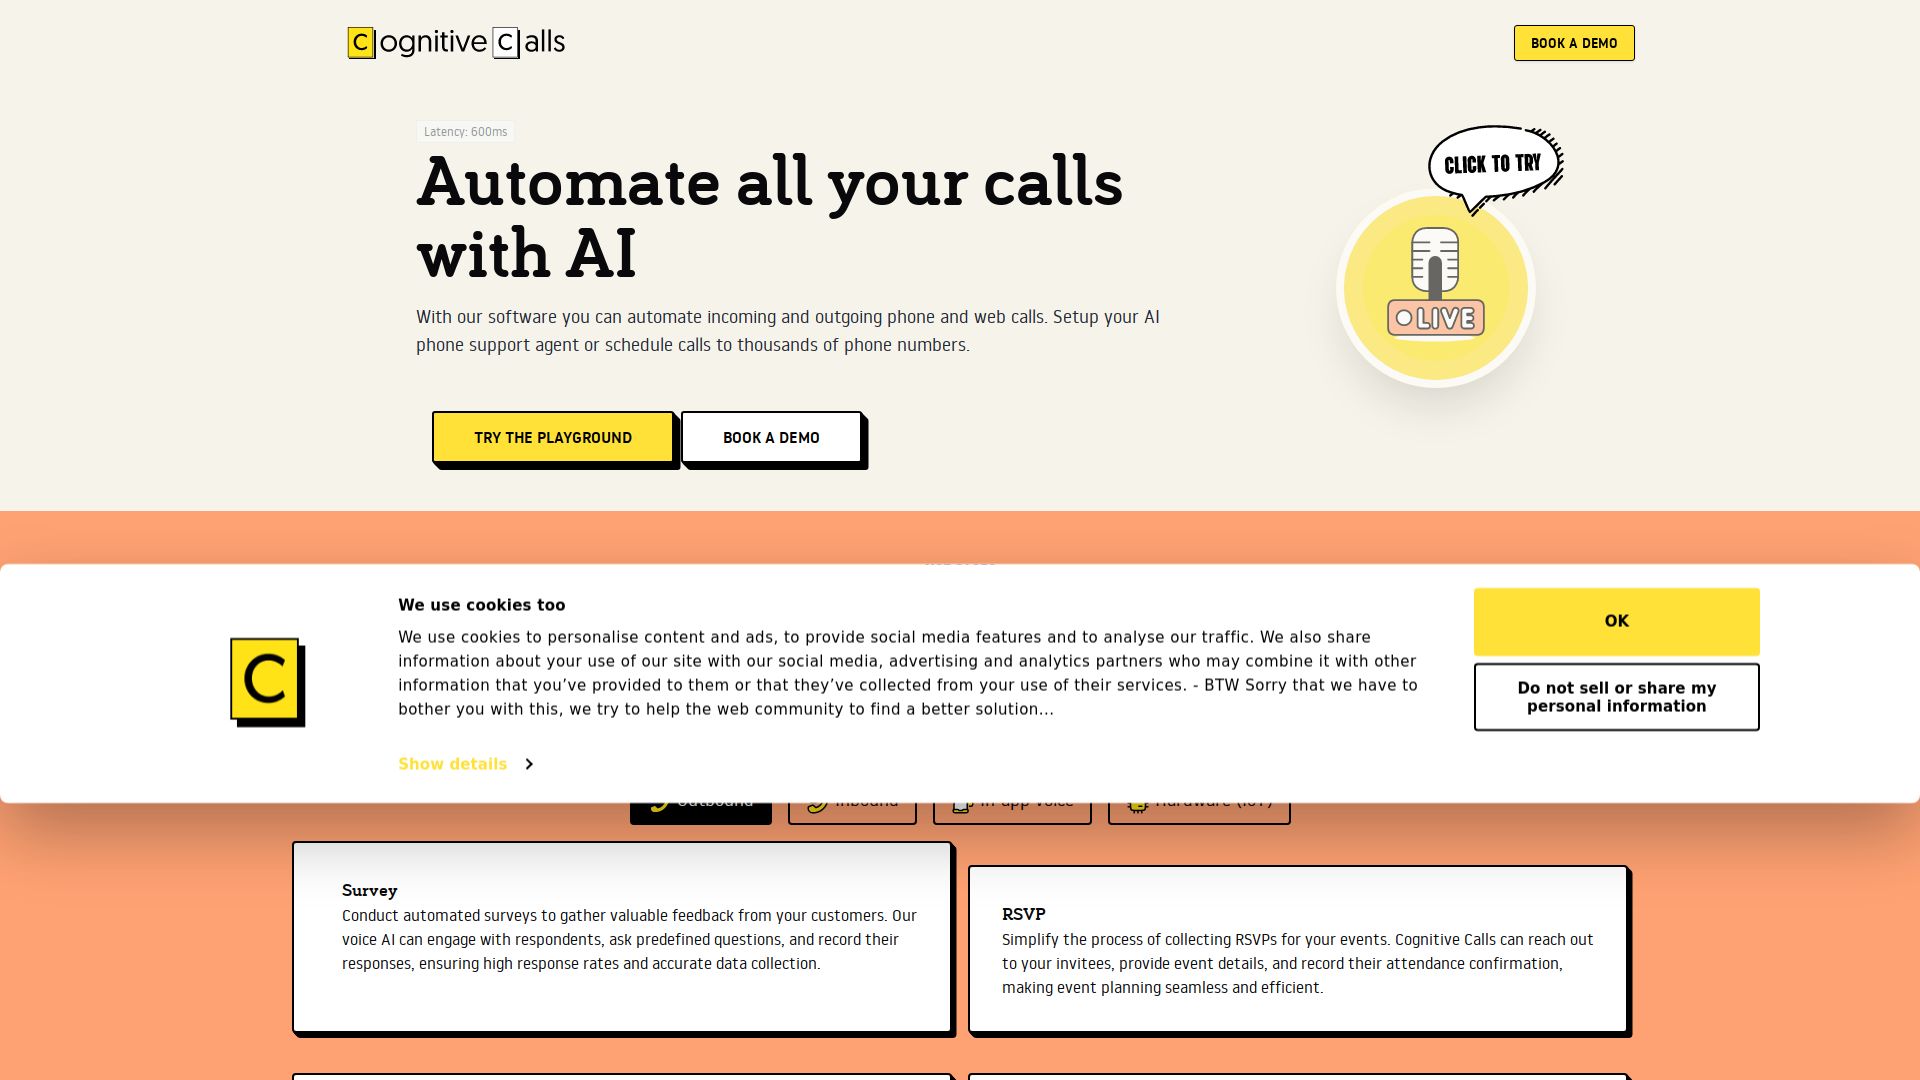Image resolution: width=1920 pixels, height=1080 pixels.
Task: Click the Survey feature card
Action: [x=622, y=937]
